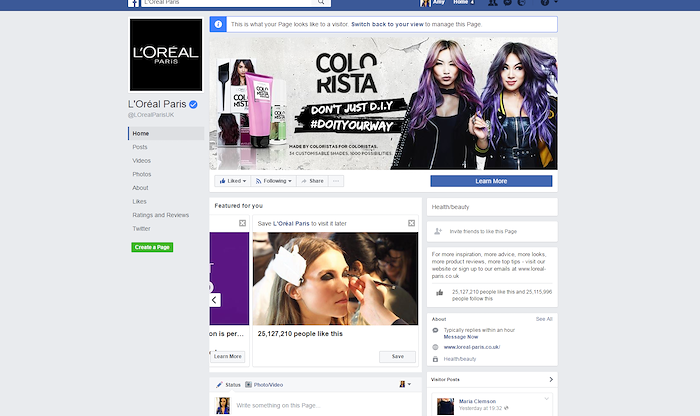The width and height of the screenshot is (700, 416).
Task: Select the Status composer tab
Action: coord(228,385)
